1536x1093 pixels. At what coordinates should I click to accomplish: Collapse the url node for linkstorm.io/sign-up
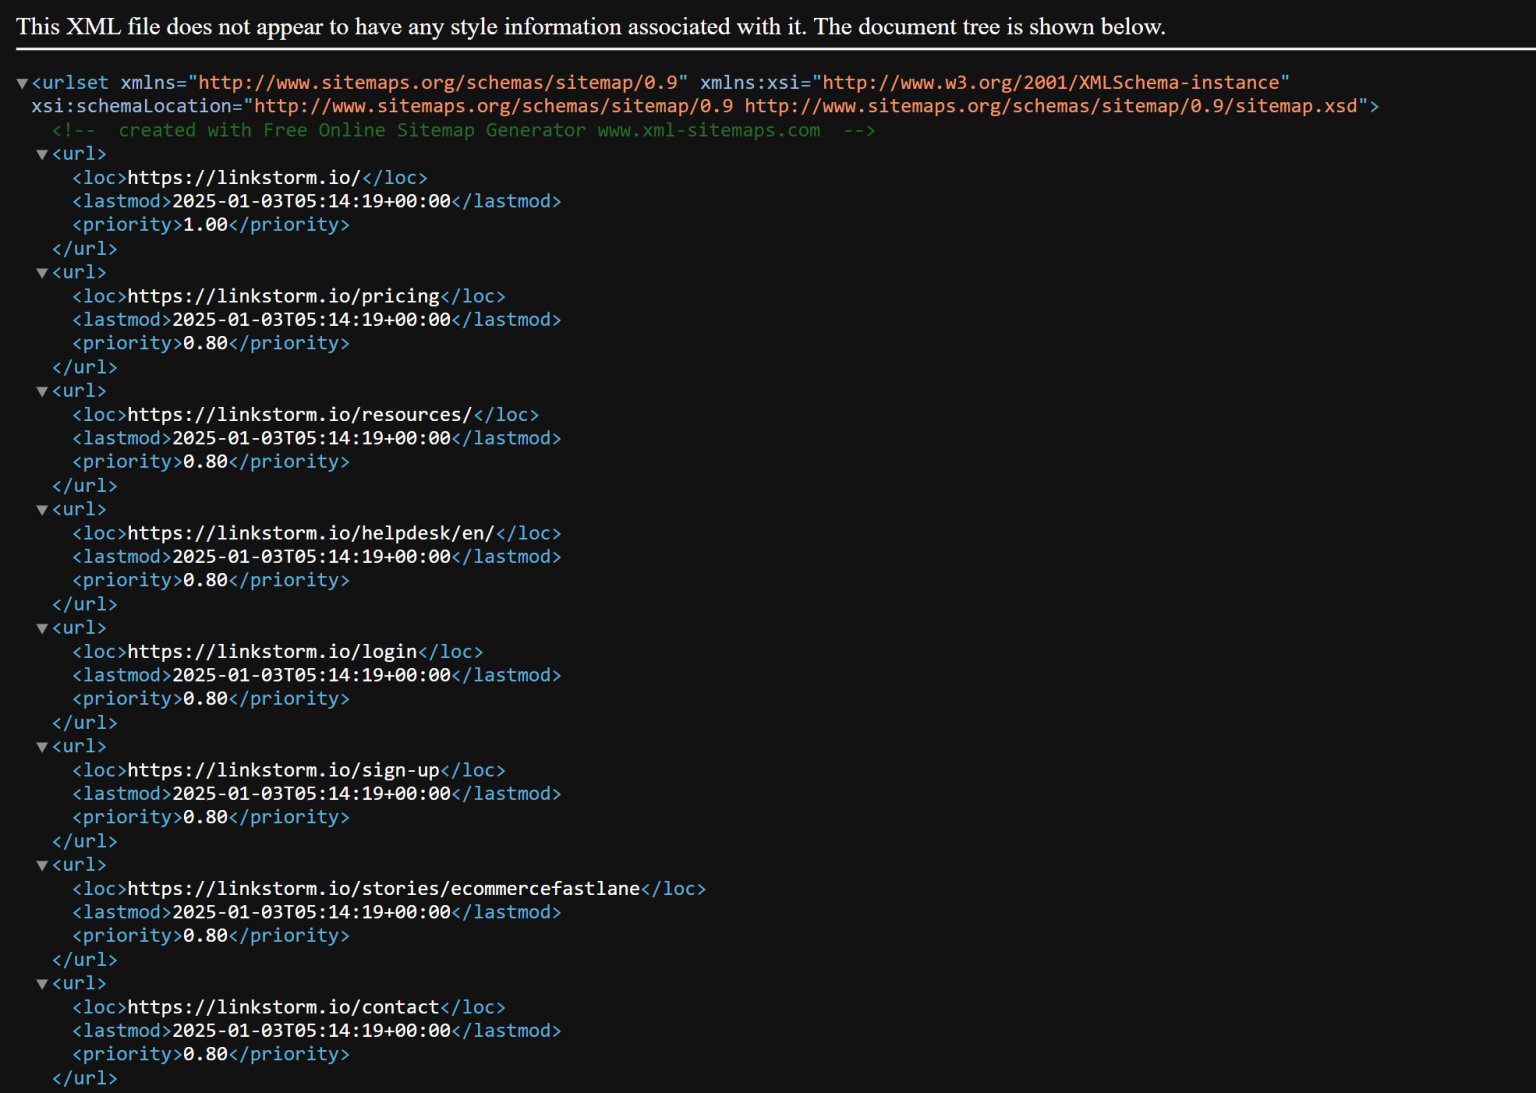pos(42,747)
